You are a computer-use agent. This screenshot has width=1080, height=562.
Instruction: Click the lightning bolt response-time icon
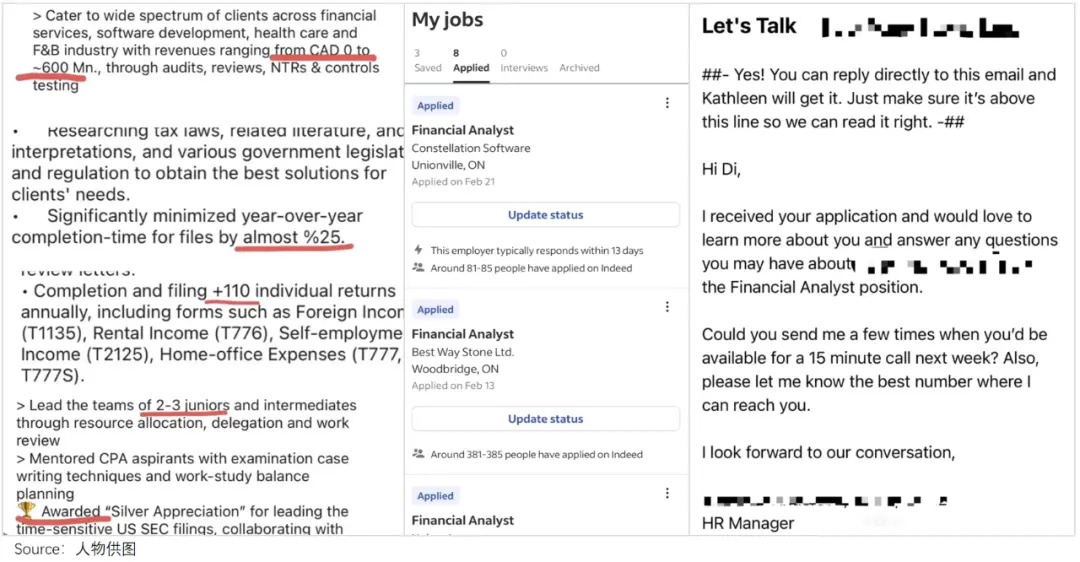click(418, 250)
